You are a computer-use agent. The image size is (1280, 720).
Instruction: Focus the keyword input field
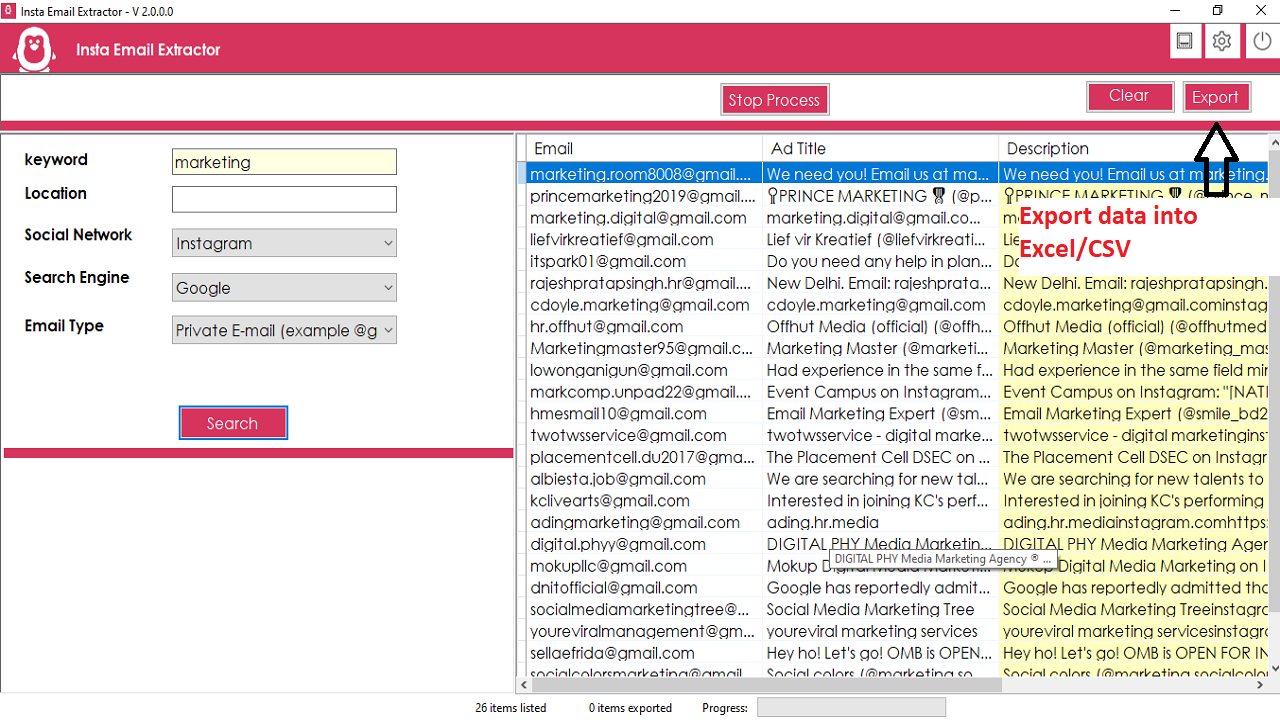coord(284,162)
